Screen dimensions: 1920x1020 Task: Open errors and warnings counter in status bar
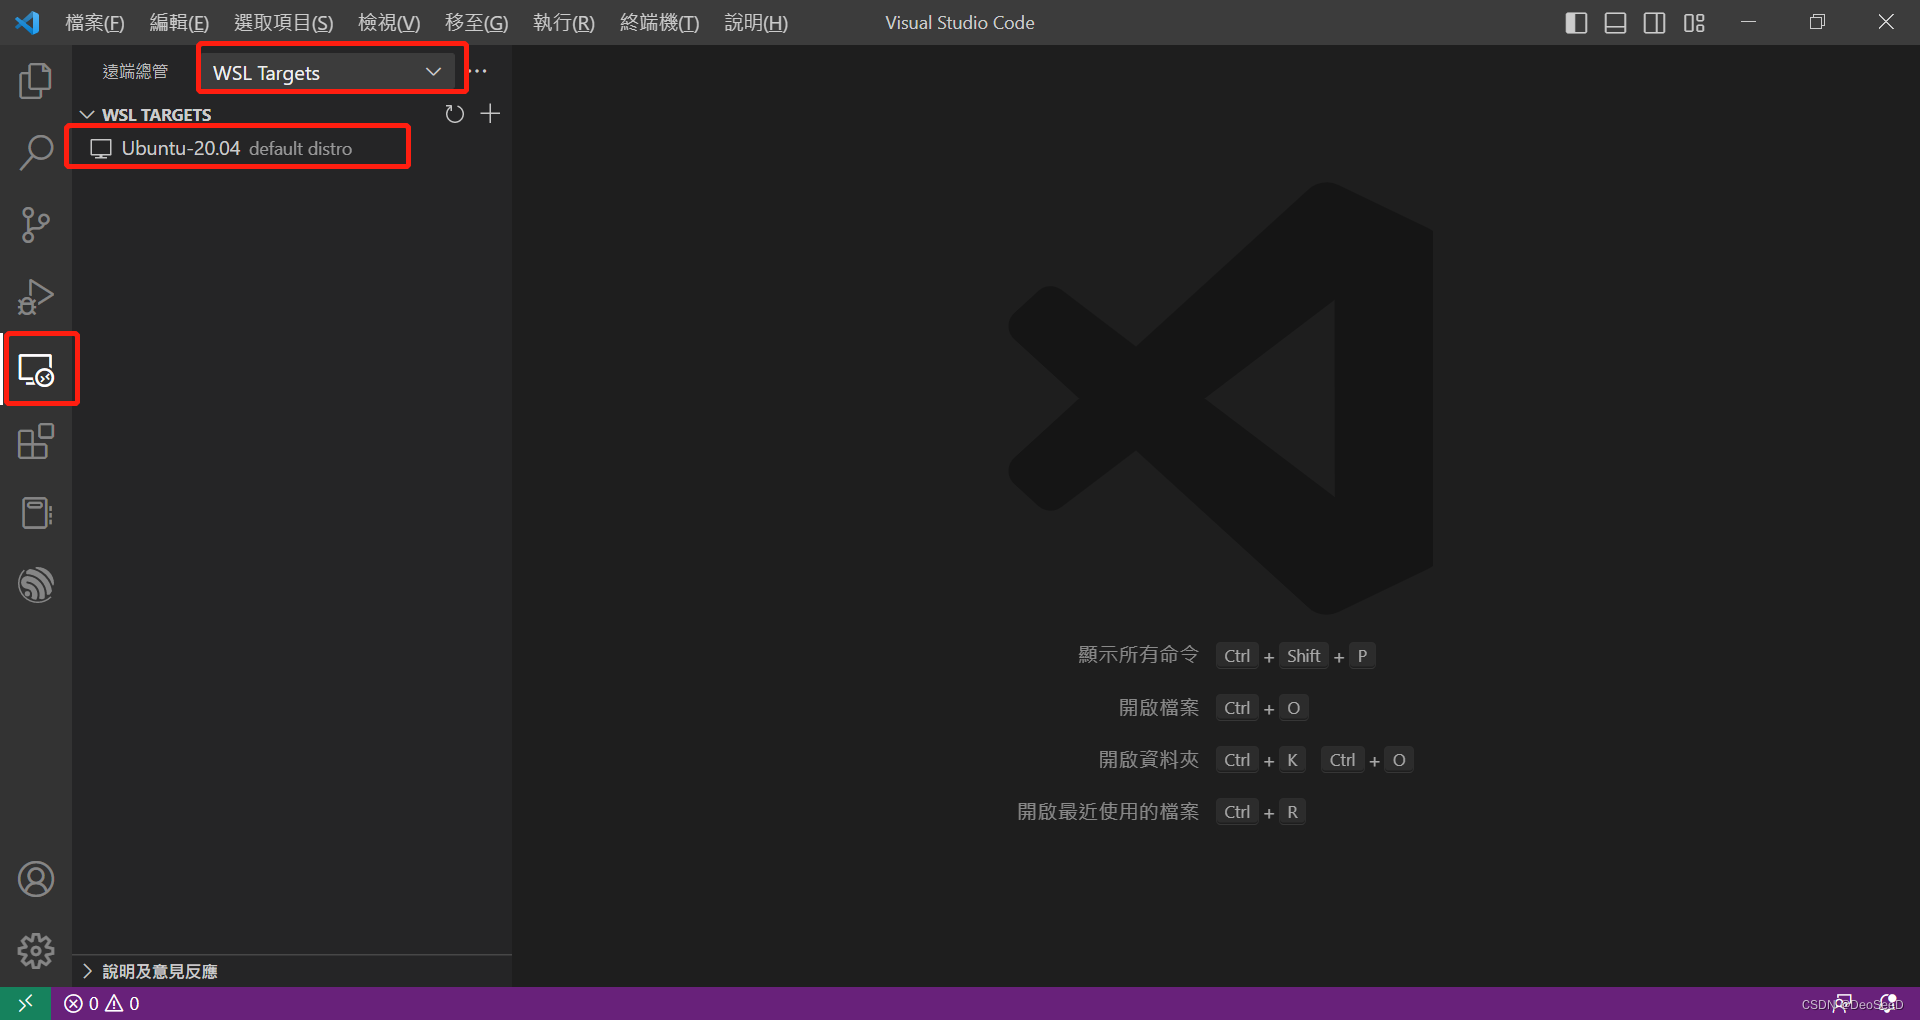click(102, 1003)
